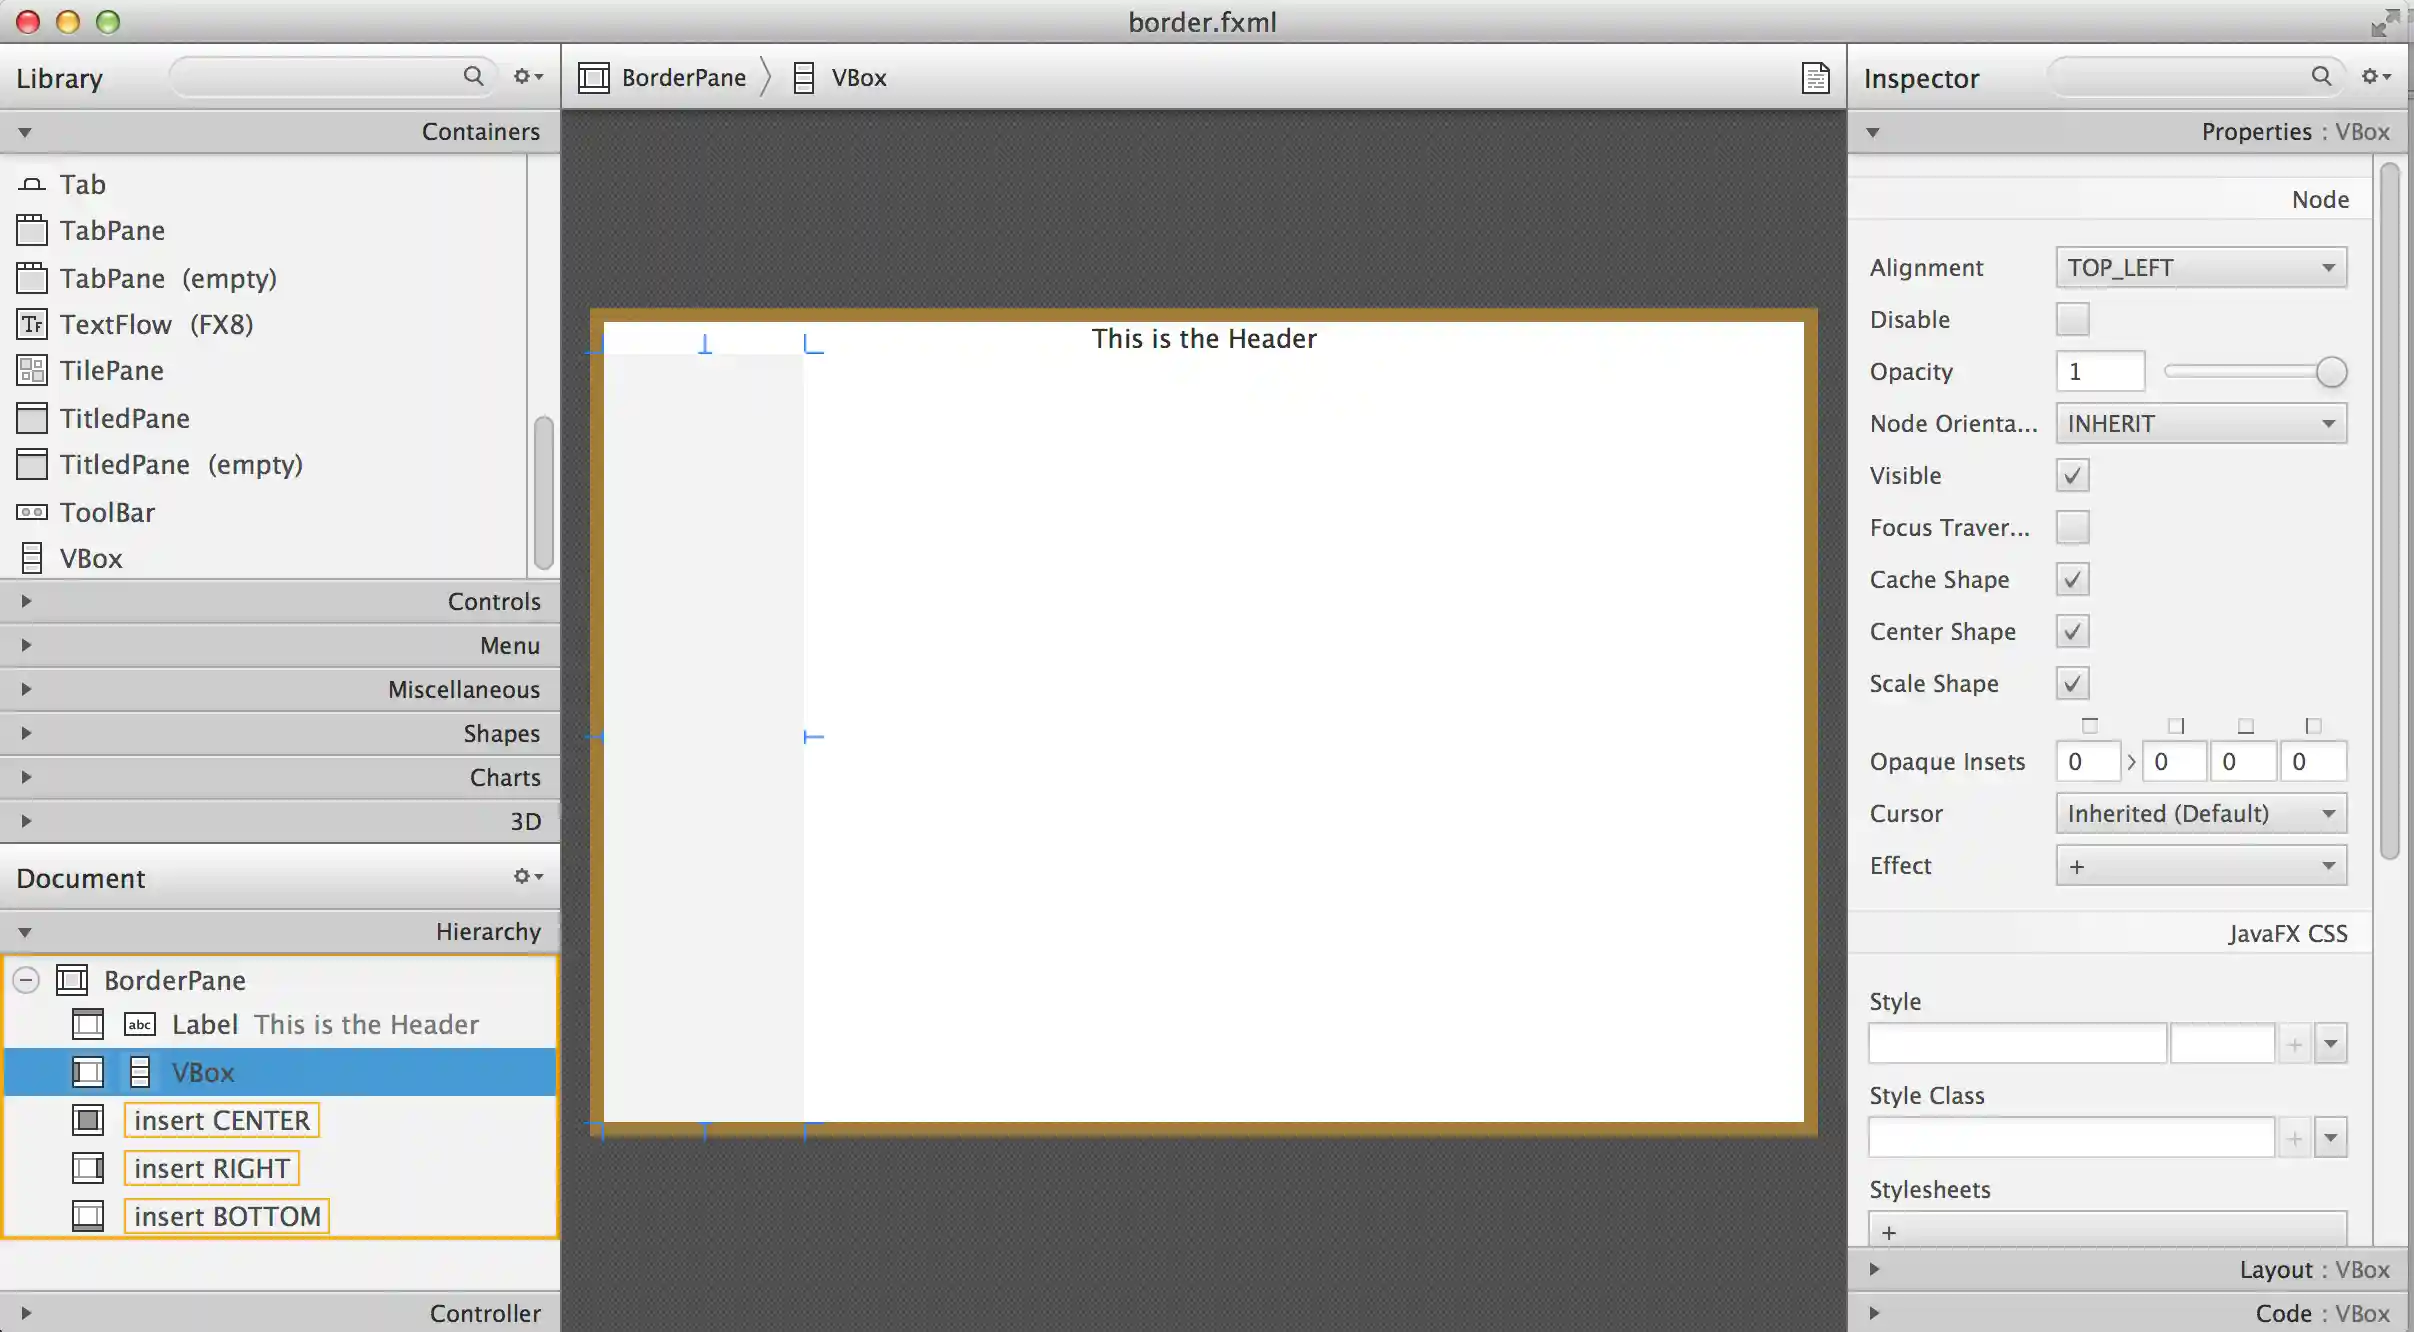Click the Opacity slider handle

coord(2331,372)
